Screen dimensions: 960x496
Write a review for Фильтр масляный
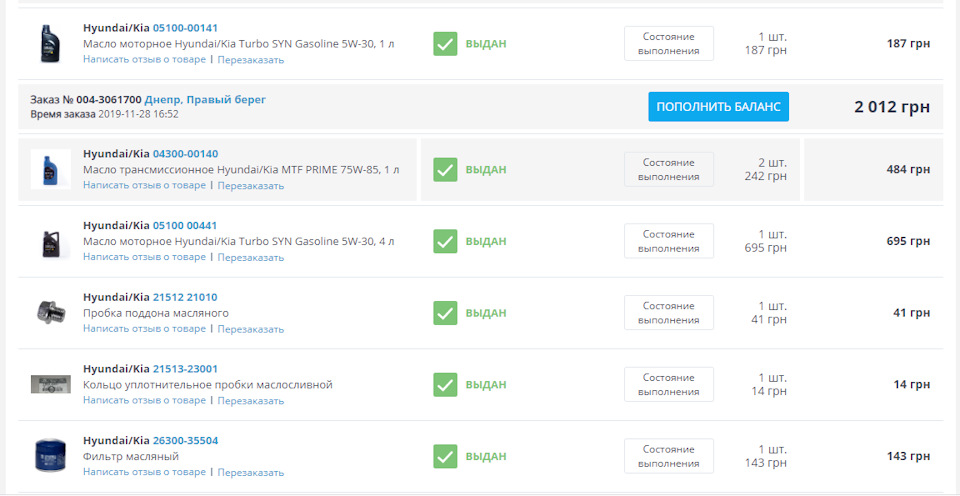tap(144, 472)
